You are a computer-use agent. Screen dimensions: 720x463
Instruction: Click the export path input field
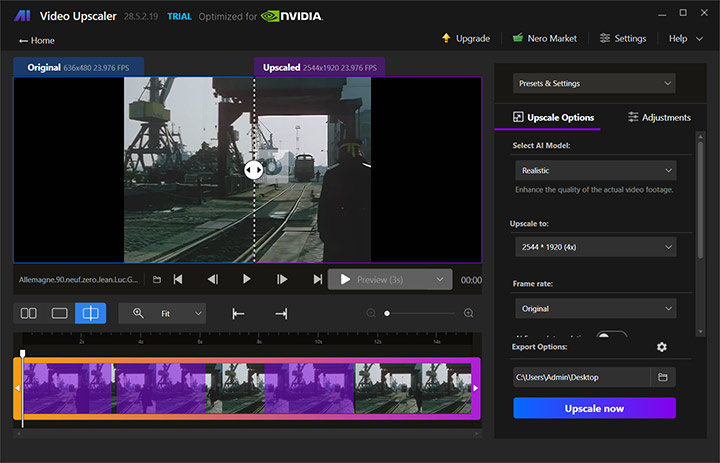pos(582,377)
